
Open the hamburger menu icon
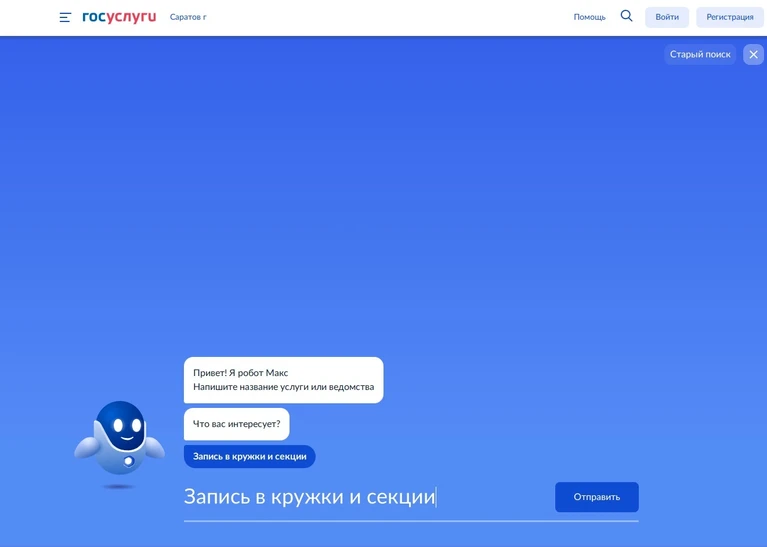pyautogui.click(x=65, y=17)
